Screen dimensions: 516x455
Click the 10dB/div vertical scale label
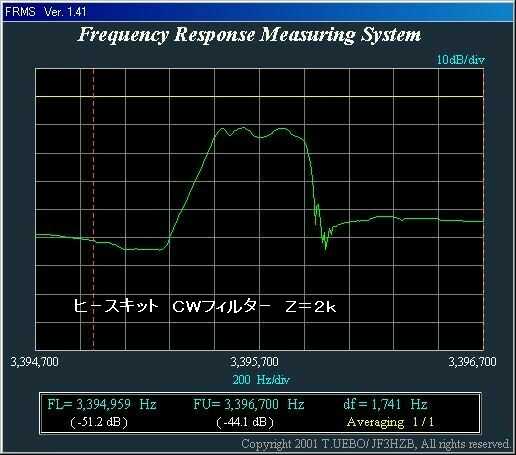[461, 60]
